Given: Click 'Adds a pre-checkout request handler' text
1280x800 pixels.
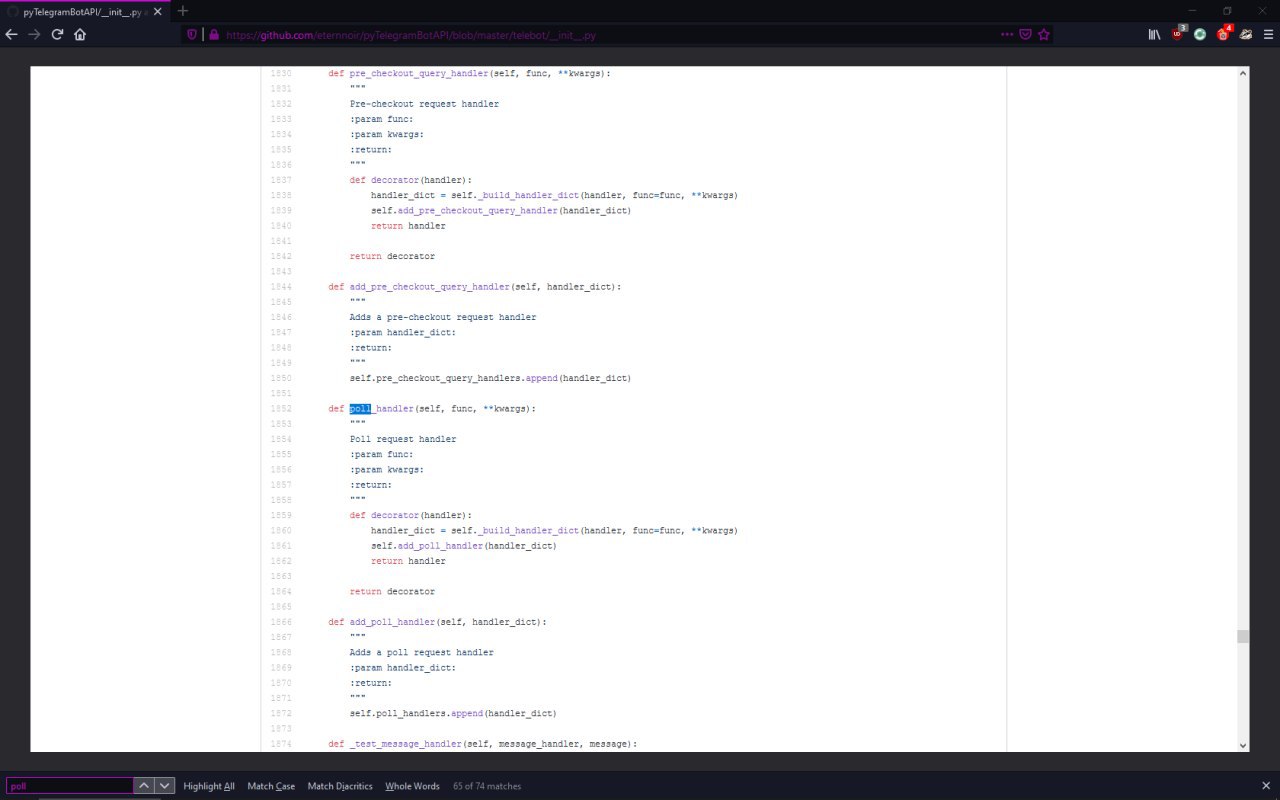Looking at the screenshot, I should point(443,317).
